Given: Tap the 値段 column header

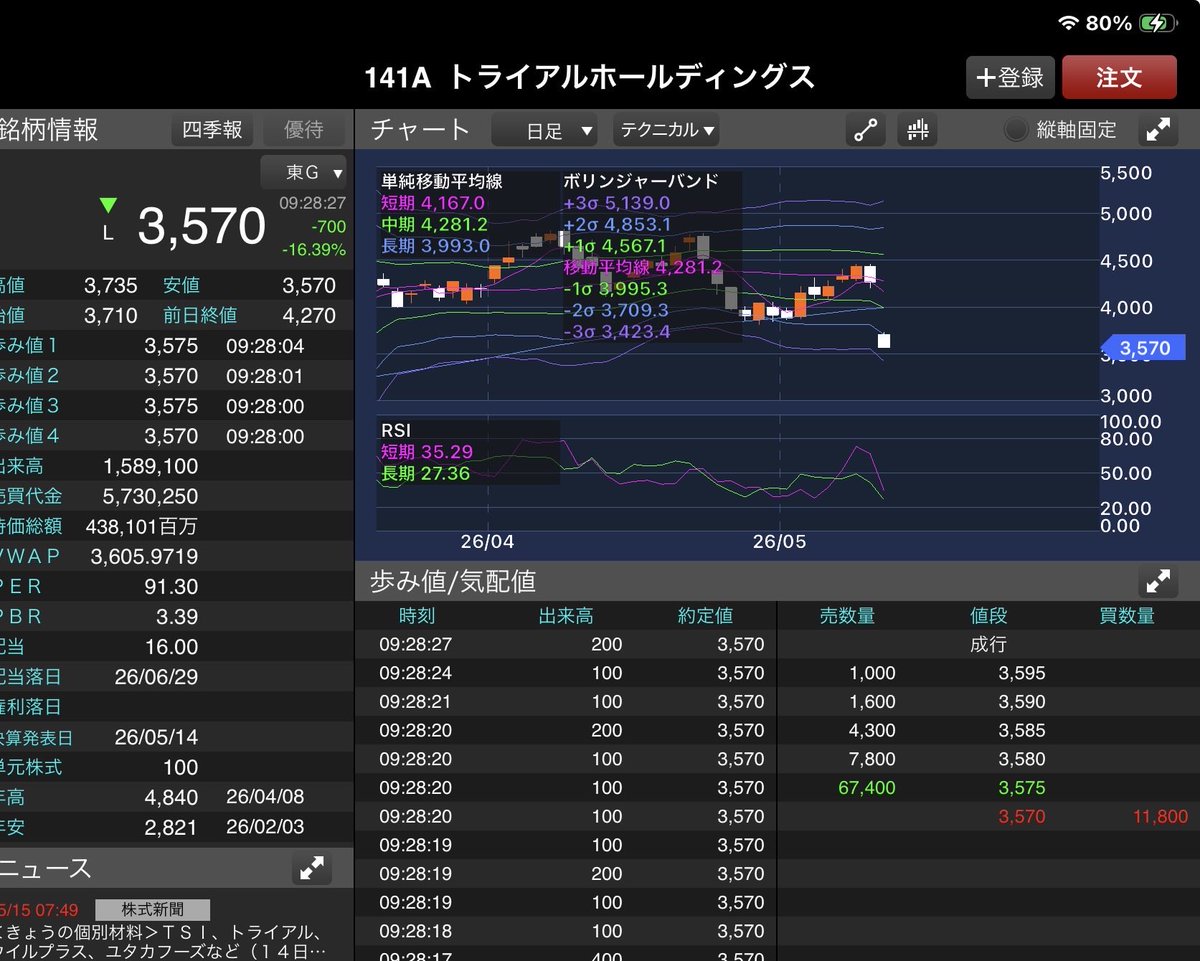Looking at the screenshot, I should (x=988, y=616).
